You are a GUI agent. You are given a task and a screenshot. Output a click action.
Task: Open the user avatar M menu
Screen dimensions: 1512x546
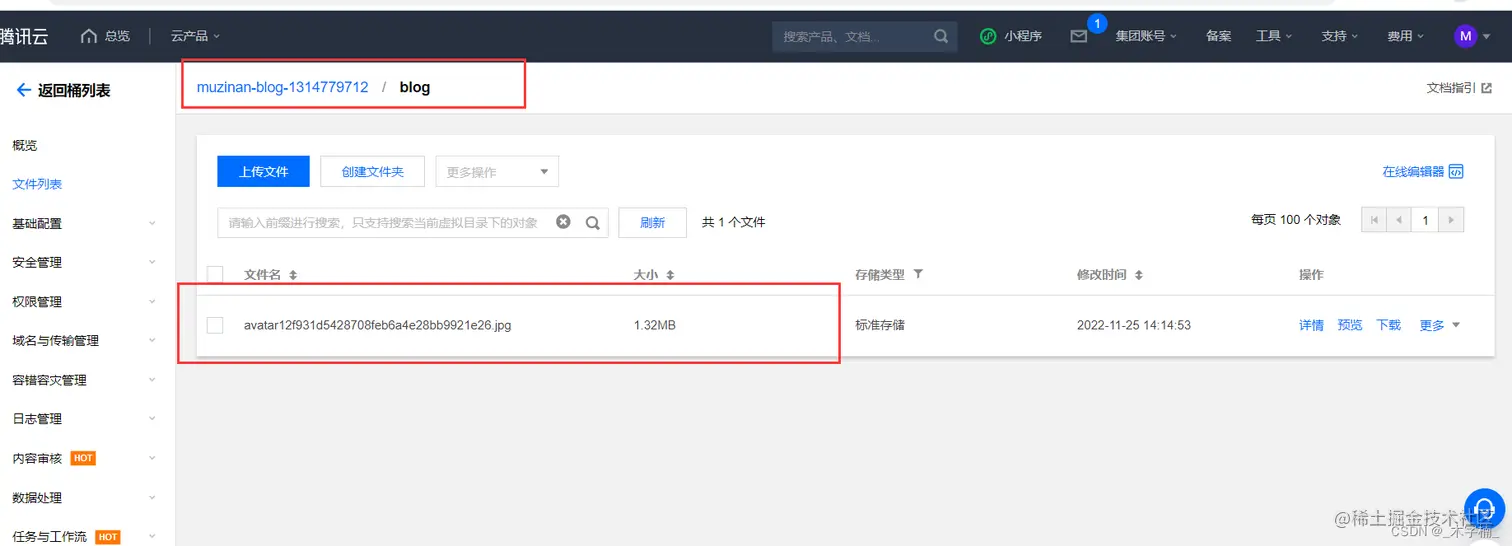(1465, 36)
